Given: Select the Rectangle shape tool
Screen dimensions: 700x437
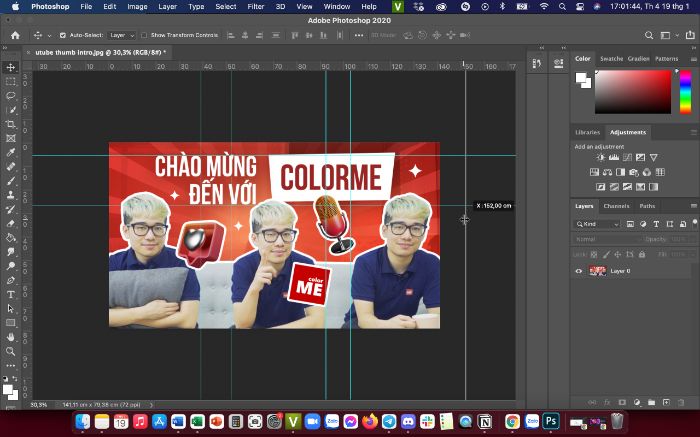Looking at the screenshot, I should click(x=11, y=323).
